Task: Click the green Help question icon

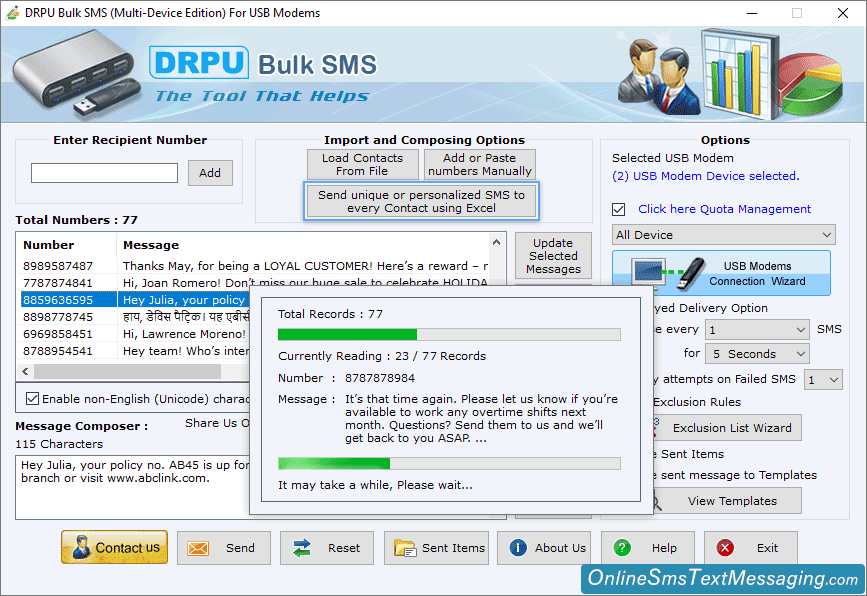Action: [x=622, y=547]
